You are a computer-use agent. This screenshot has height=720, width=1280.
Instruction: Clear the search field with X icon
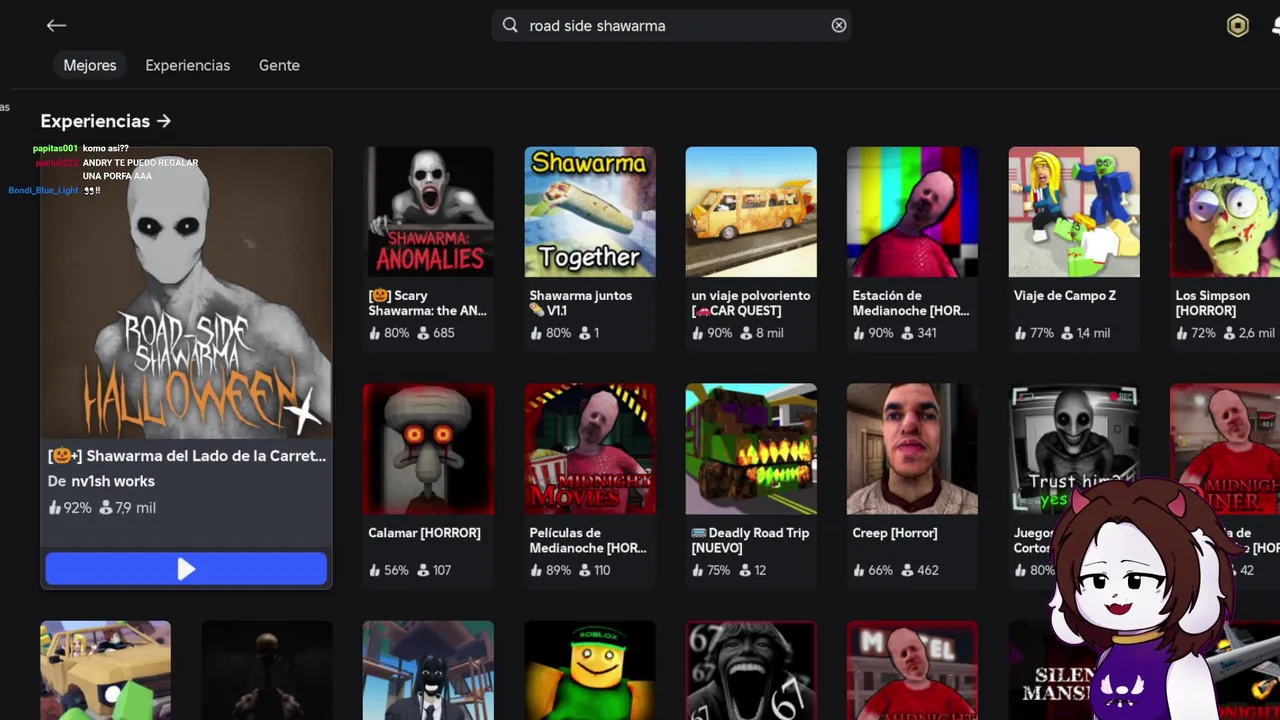tap(839, 25)
